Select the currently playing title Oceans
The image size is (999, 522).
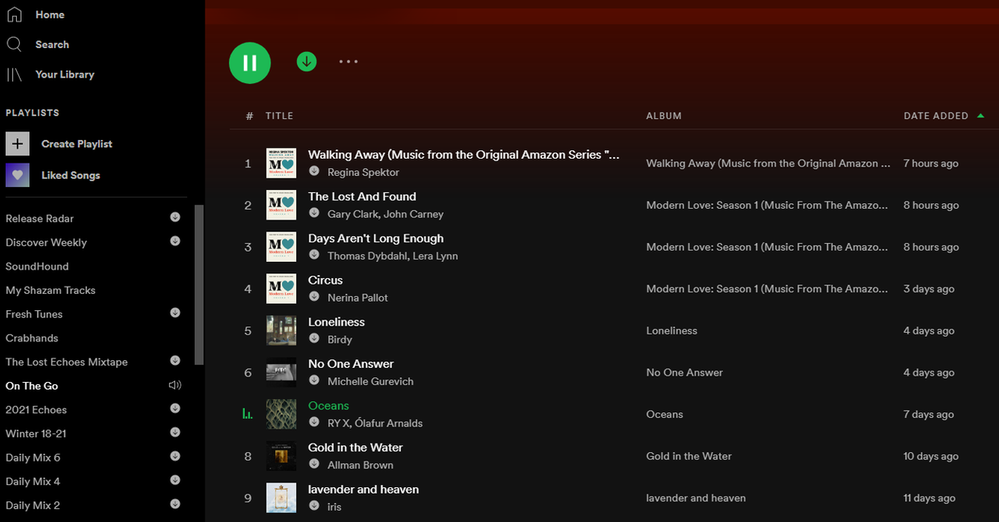pos(328,406)
